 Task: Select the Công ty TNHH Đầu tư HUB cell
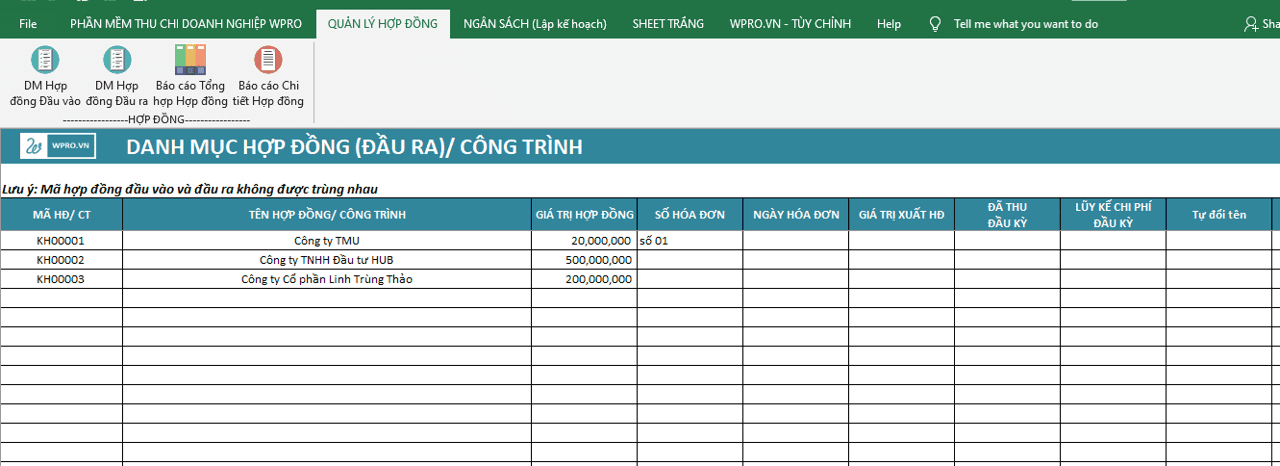point(327,260)
